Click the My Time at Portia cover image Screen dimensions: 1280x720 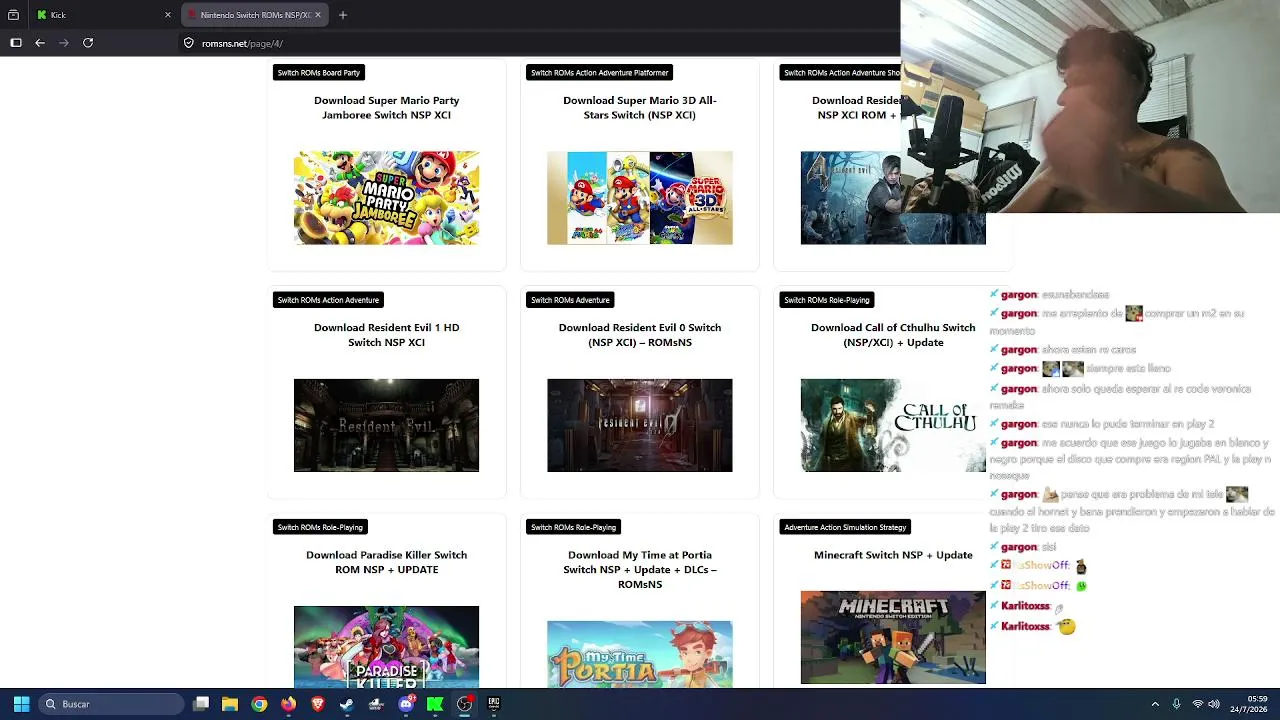(640, 654)
